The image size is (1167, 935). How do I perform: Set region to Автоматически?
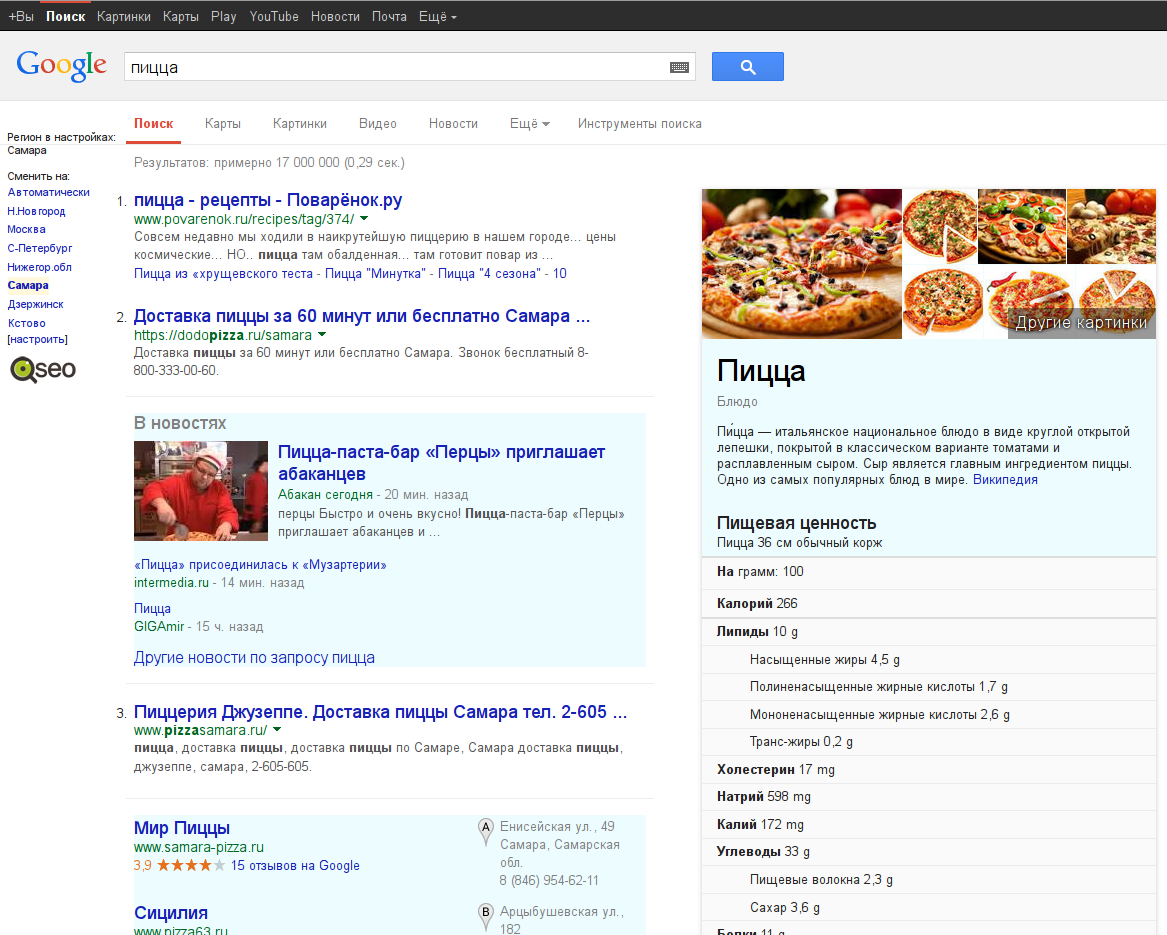pos(48,192)
